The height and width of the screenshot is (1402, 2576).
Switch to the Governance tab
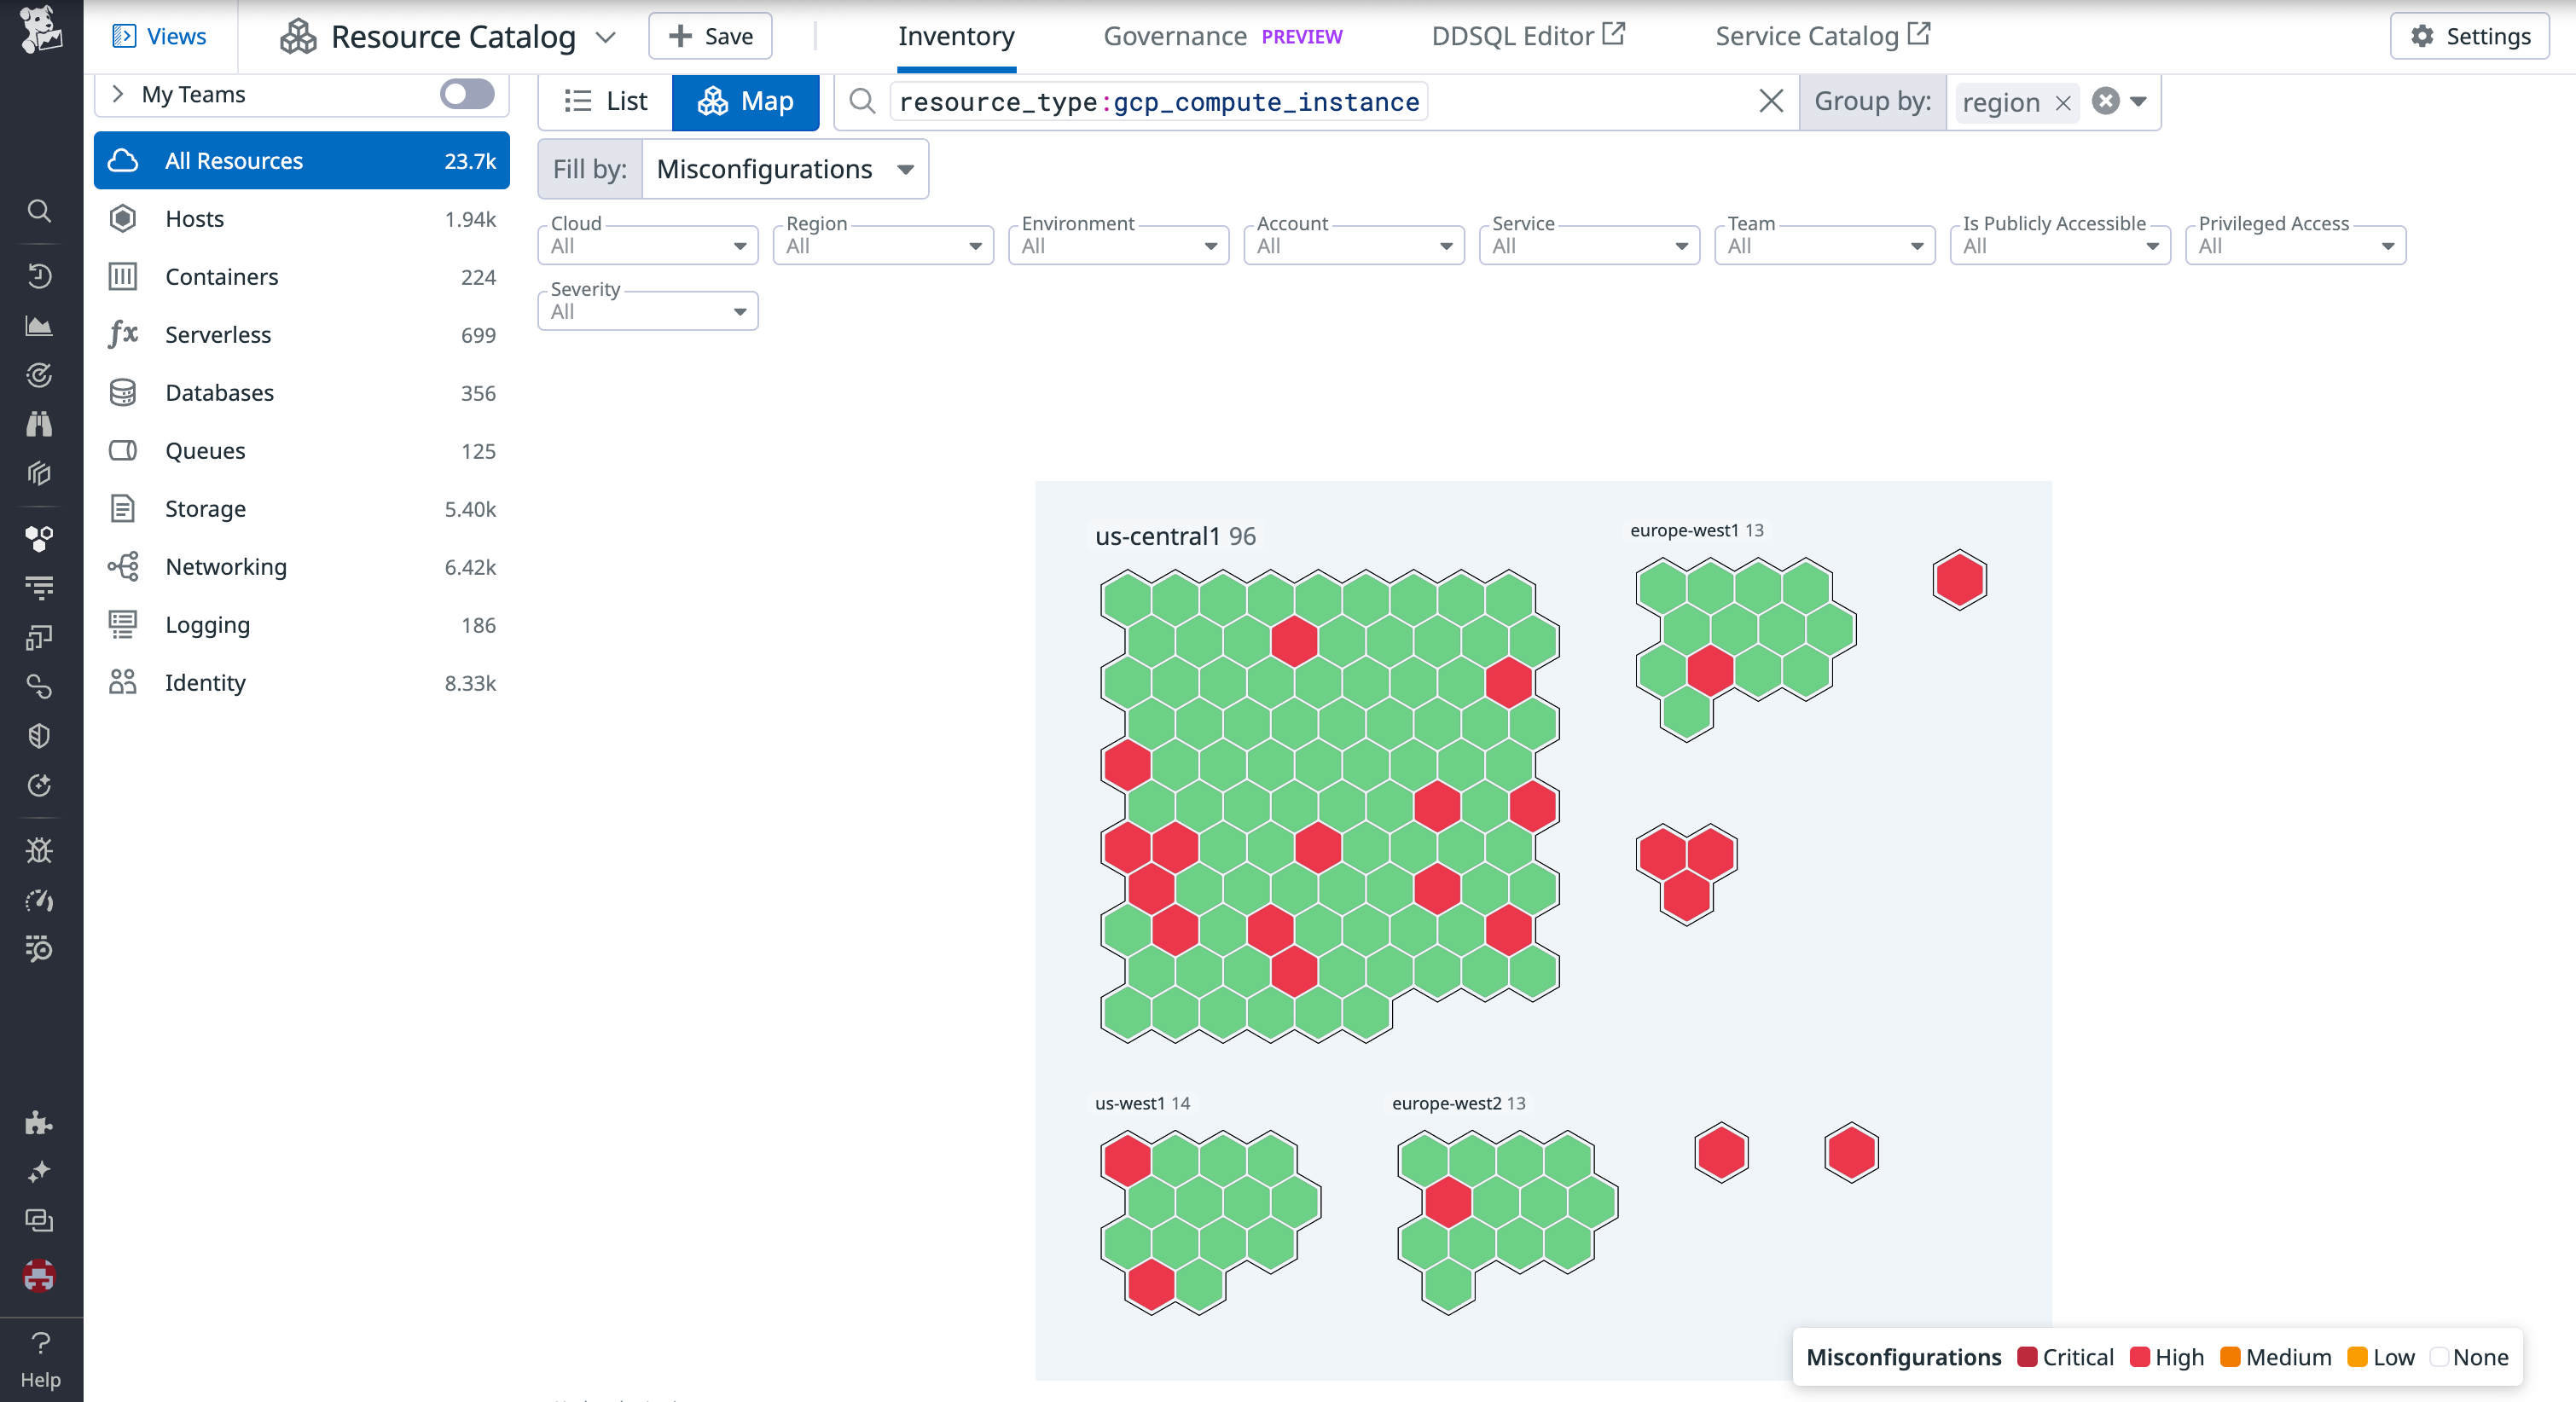[1174, 36]
